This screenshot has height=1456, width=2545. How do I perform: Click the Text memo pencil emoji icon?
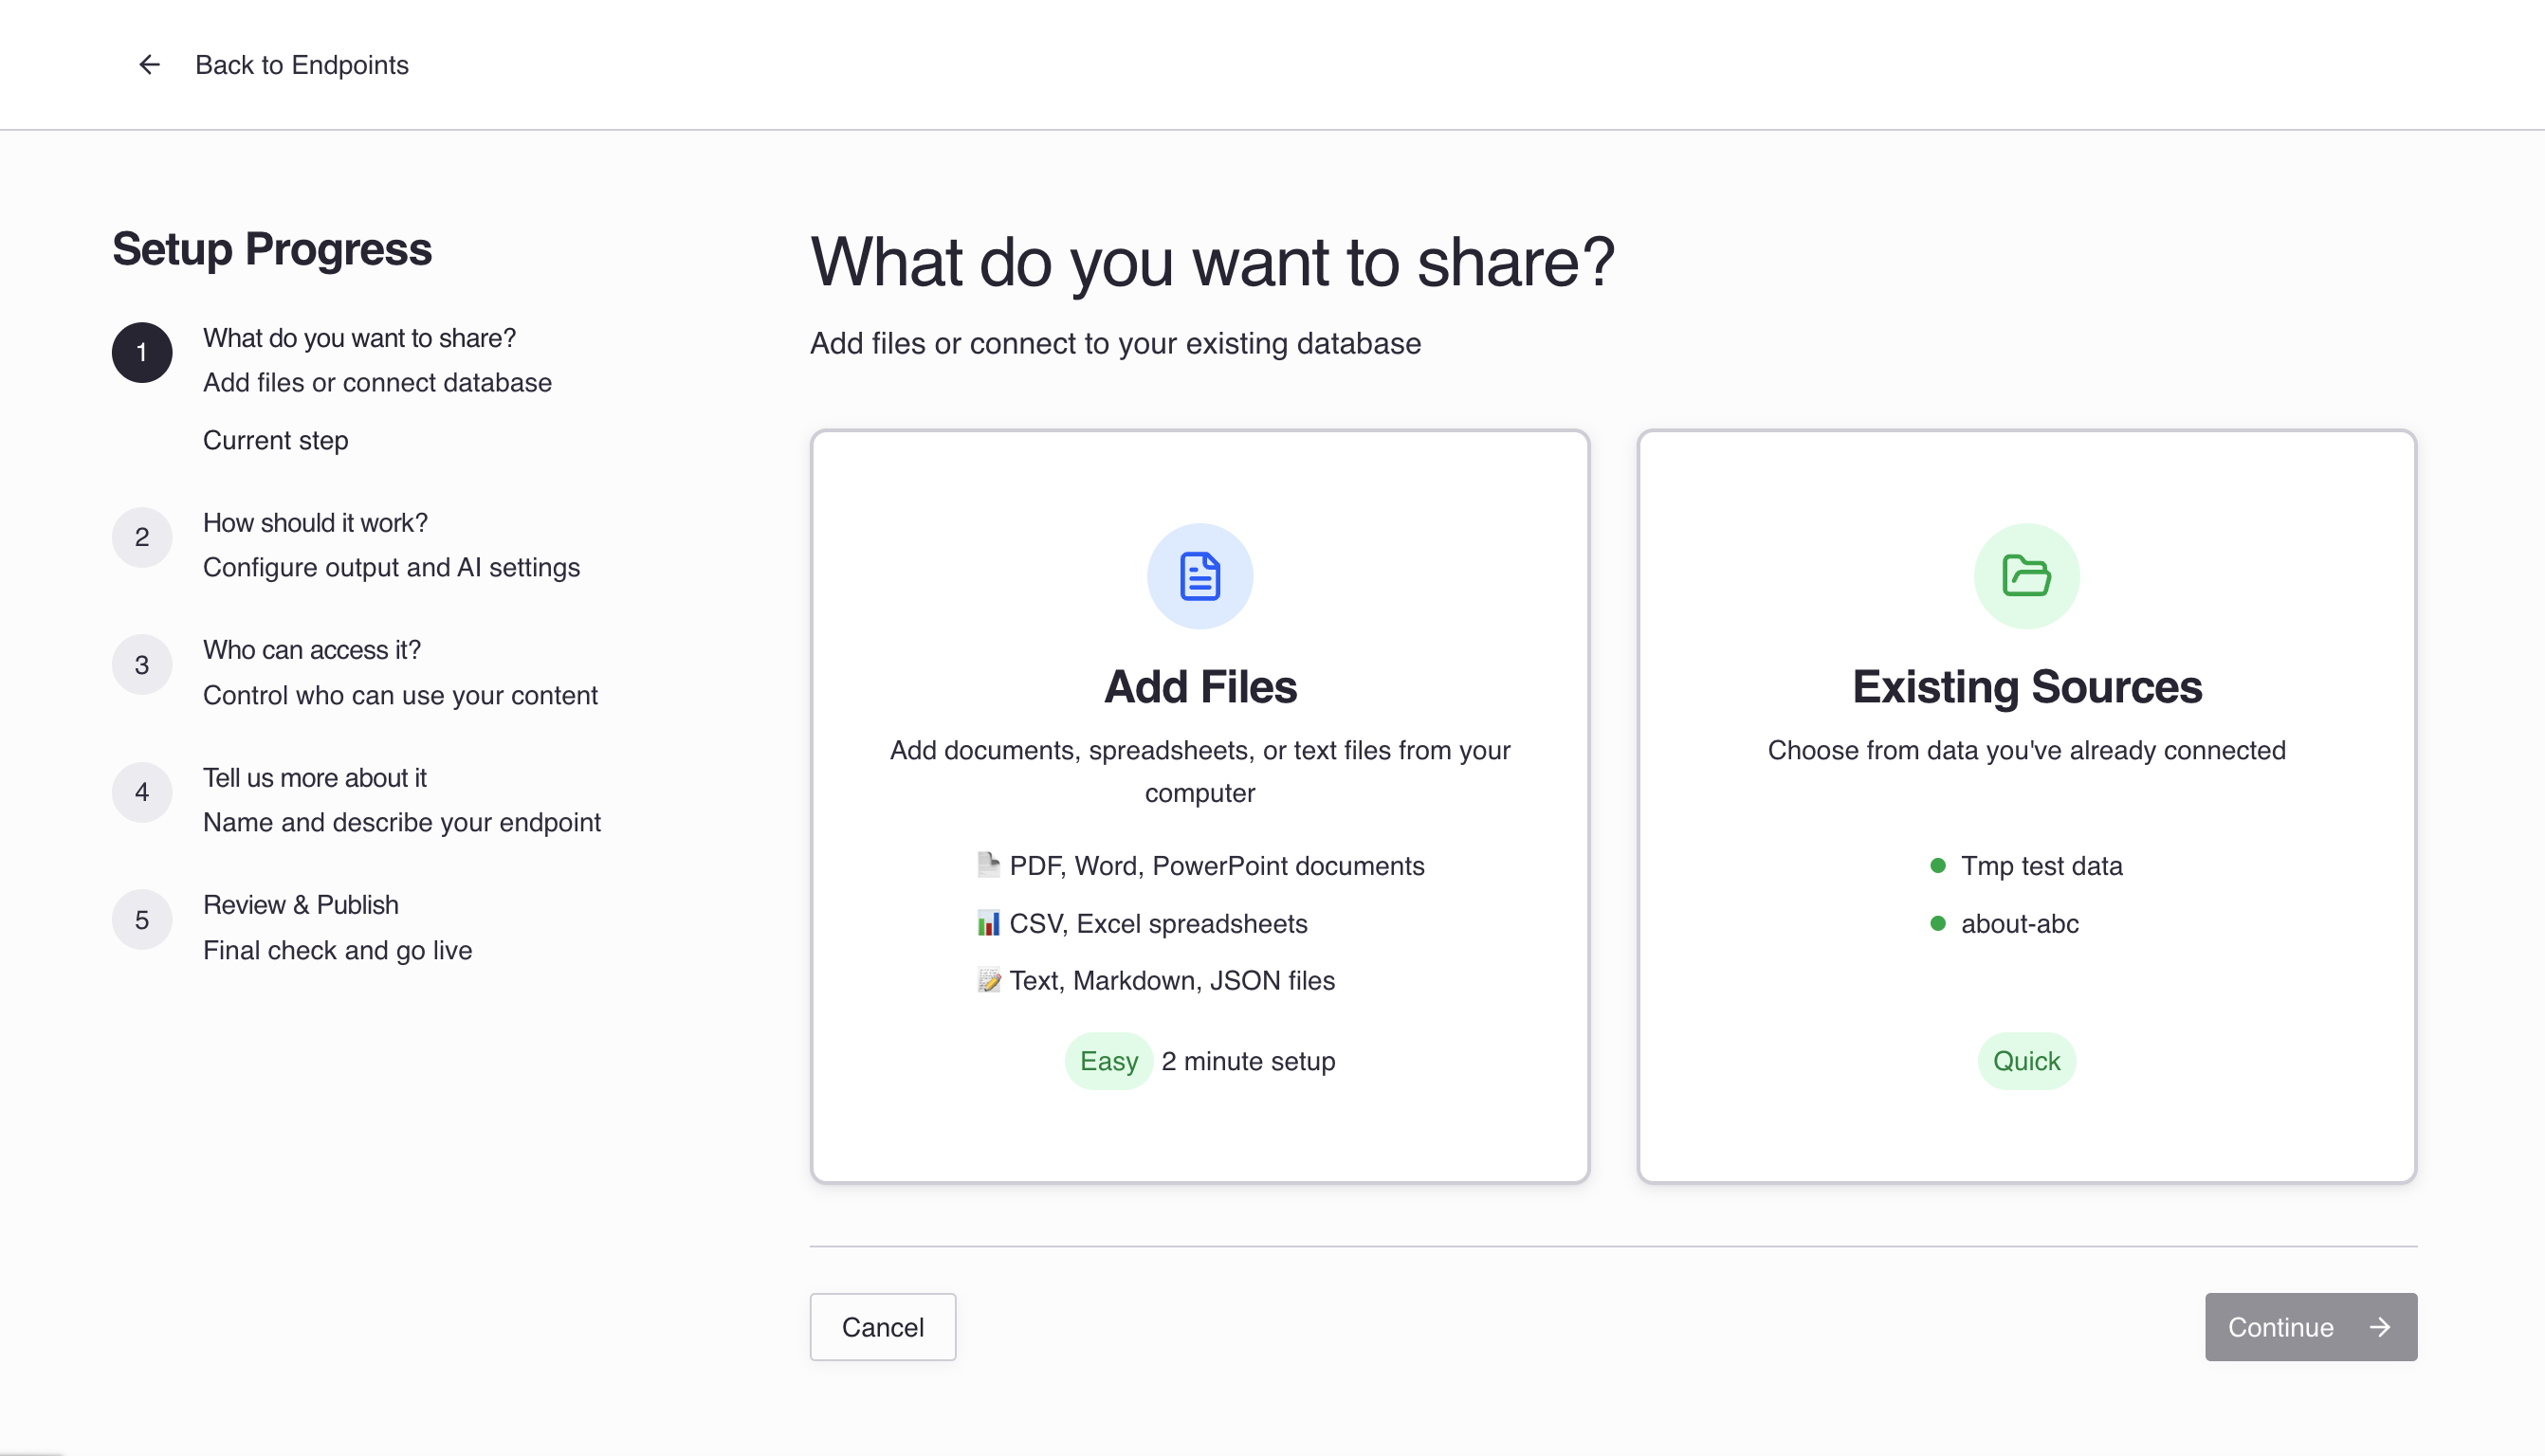[988, 980]
